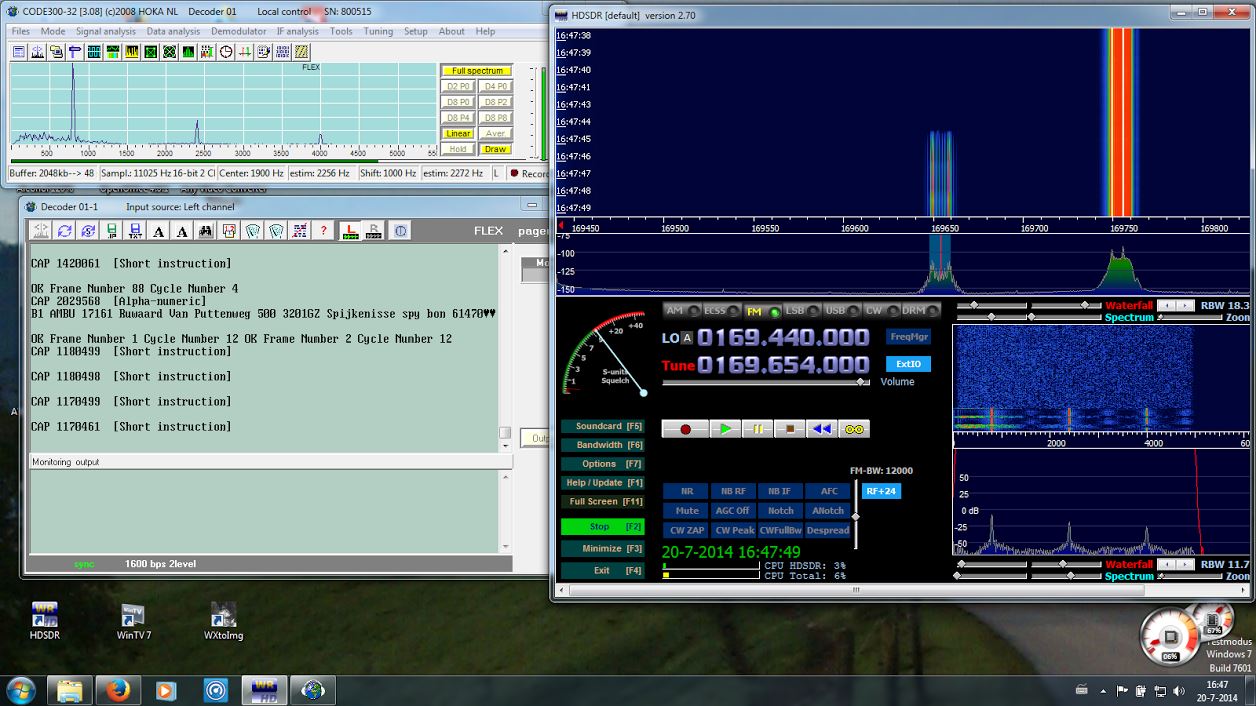
Task: Click the second blue refresh icon in Decoder
Action: click(x=88, y=231)
